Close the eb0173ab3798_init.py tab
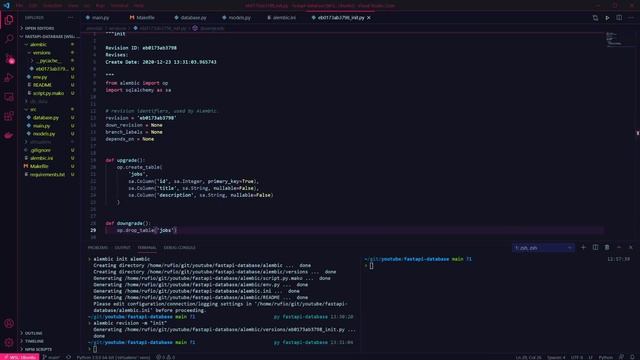Viewport: 640px width, 360px height. [x=369, y=18]
